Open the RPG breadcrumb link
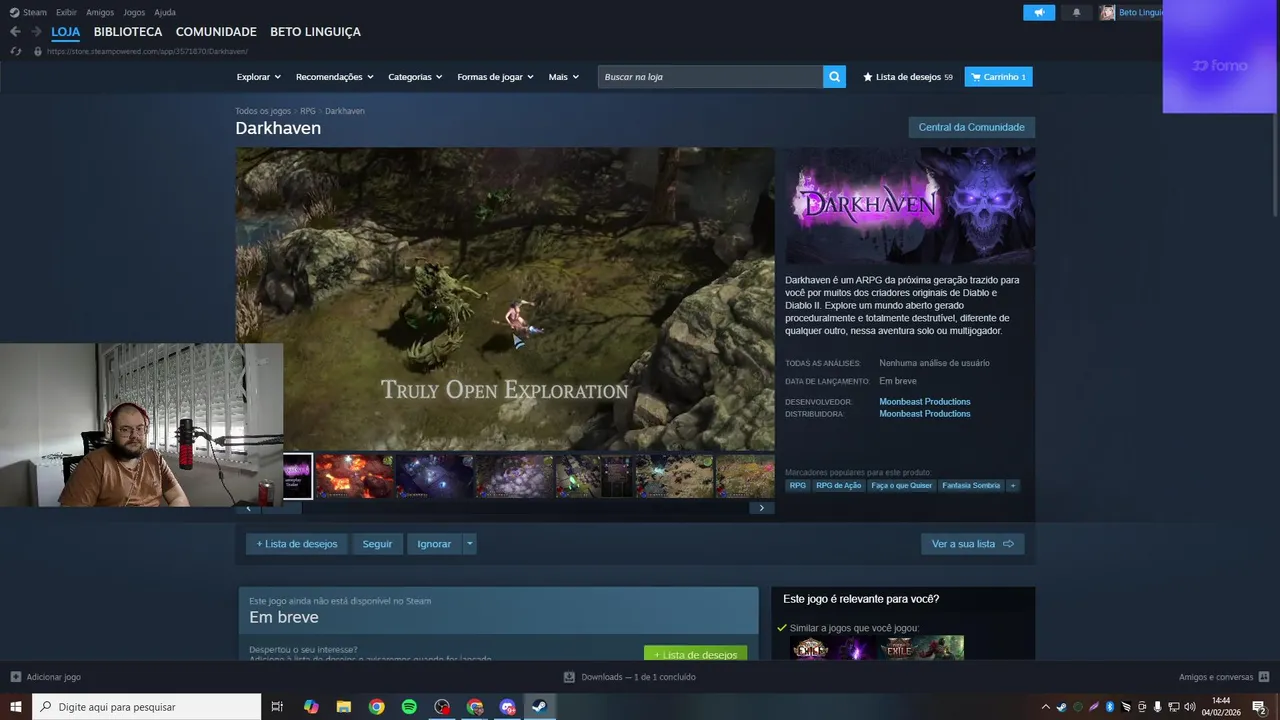 pyautogui.click(x=308, y=111)
